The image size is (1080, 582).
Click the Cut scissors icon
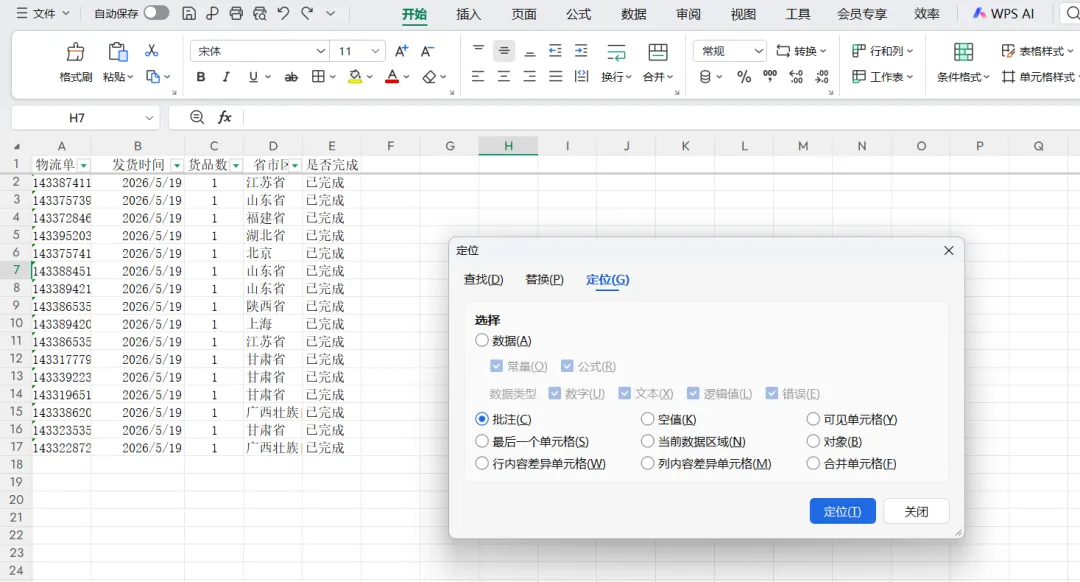tap(152, 51)
